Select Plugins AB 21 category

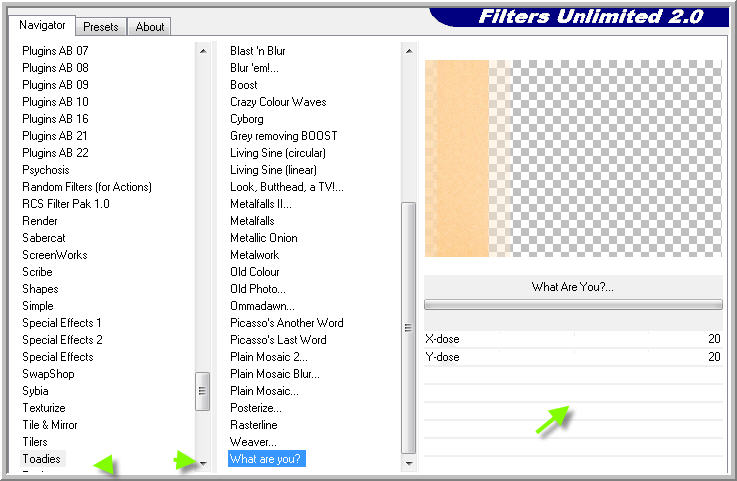[x=55, y=136]
